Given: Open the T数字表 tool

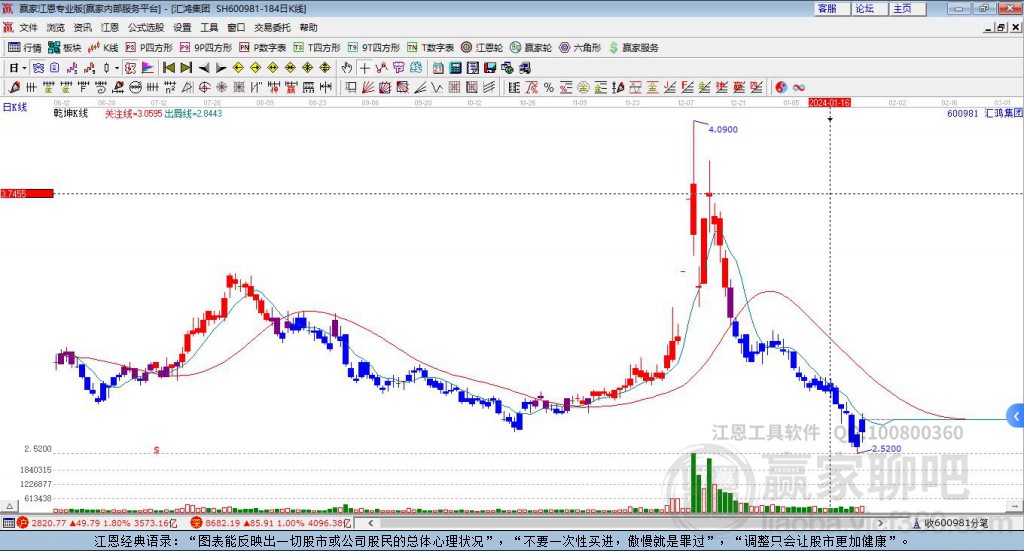Looking at the screenshot, I should click(x=430, y=48).
